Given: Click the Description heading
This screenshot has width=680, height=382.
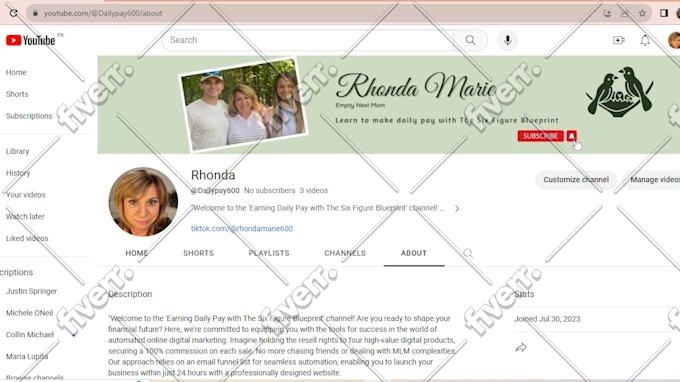Looking at the screenshot, I should click(130, 294).
